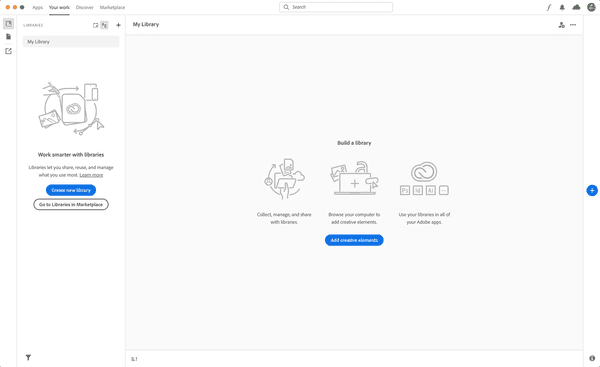The width and height of the screenshot is (600, 367).
Task: Click the Create new library button
Action: pos(71,190)
